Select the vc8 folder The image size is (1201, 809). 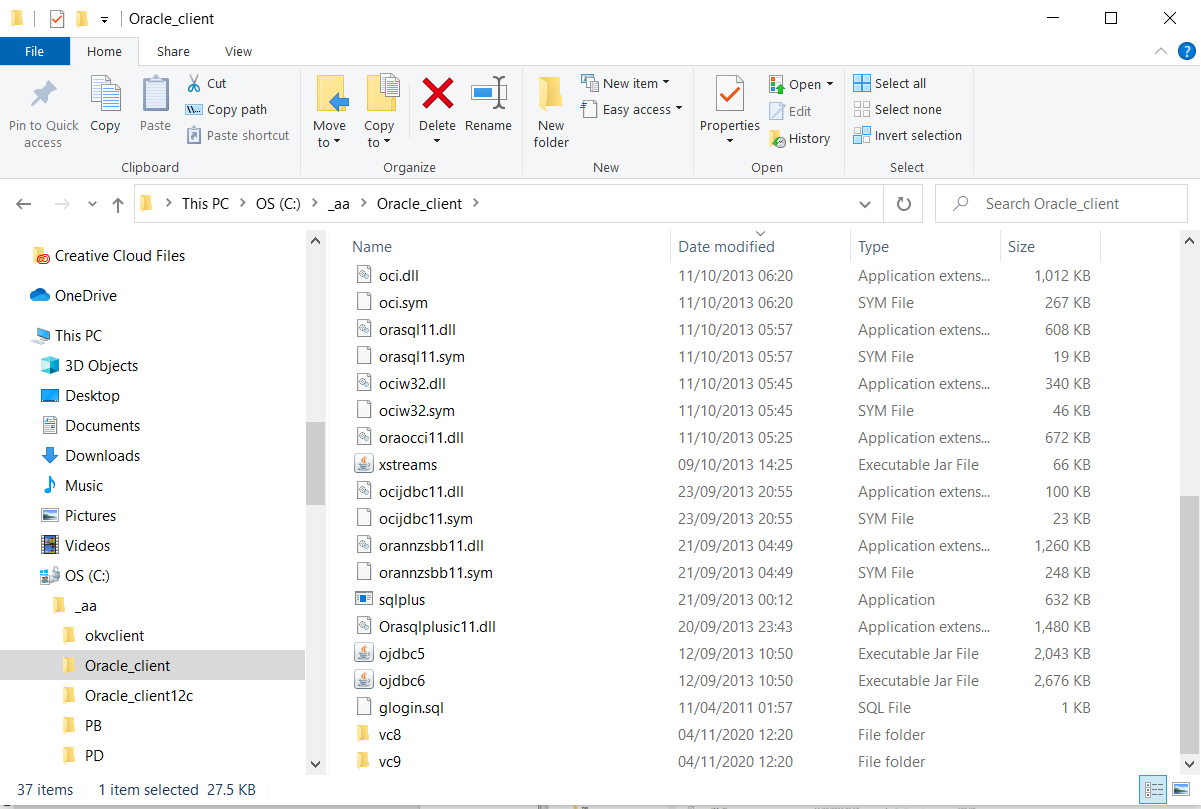[390, 735]
